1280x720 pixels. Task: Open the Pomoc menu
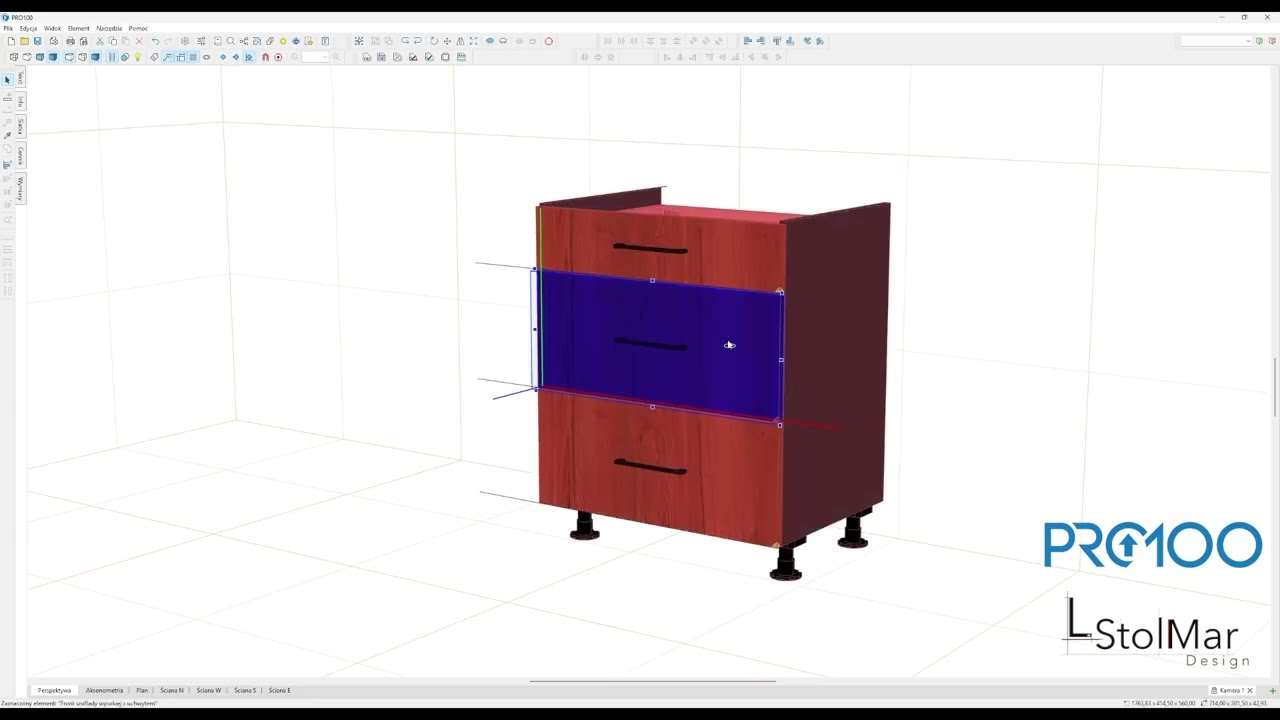click(138, 28)
